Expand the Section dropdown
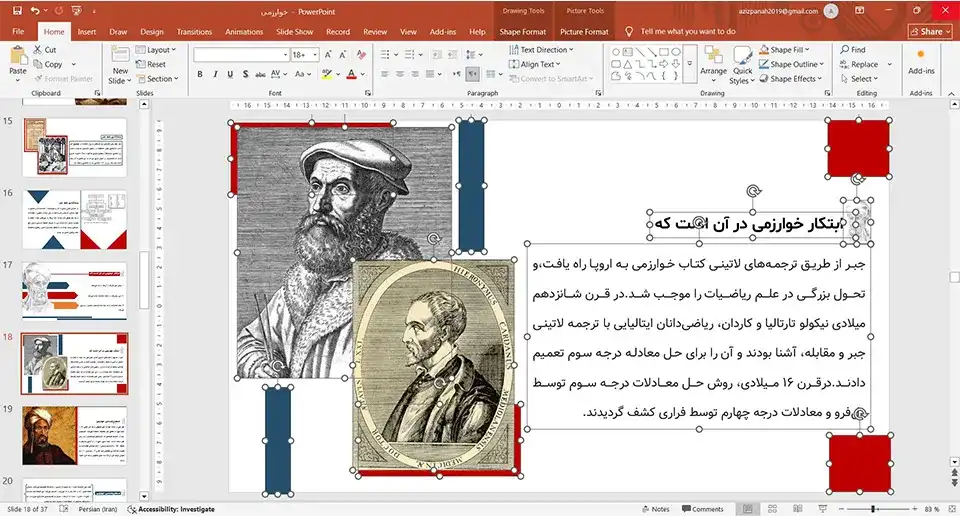The height and width of the screenshot is (516, 960). click(158, 79)
